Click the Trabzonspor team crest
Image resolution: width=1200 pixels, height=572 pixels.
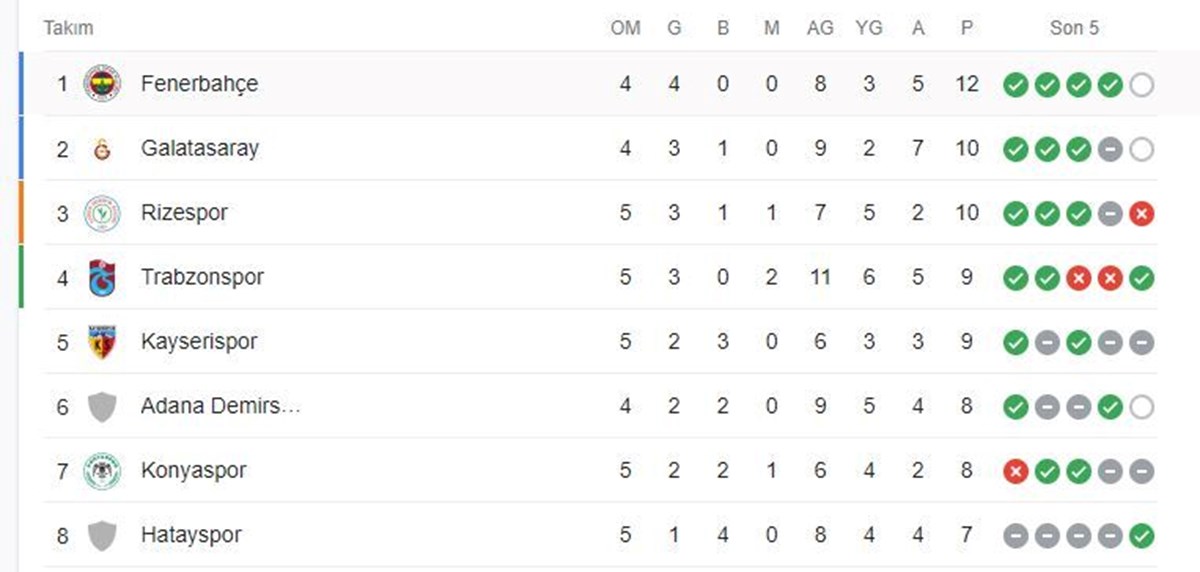102,277
